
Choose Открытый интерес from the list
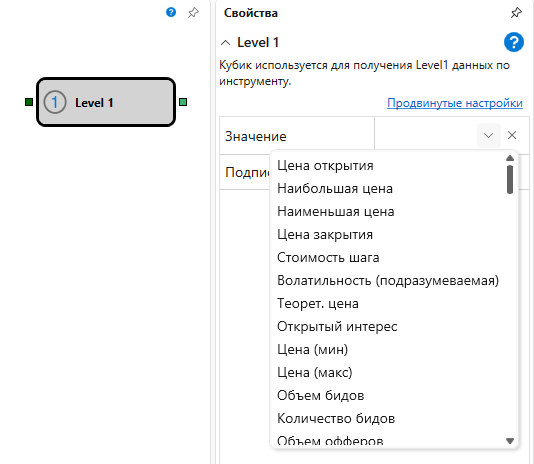[x=337, y=326]
